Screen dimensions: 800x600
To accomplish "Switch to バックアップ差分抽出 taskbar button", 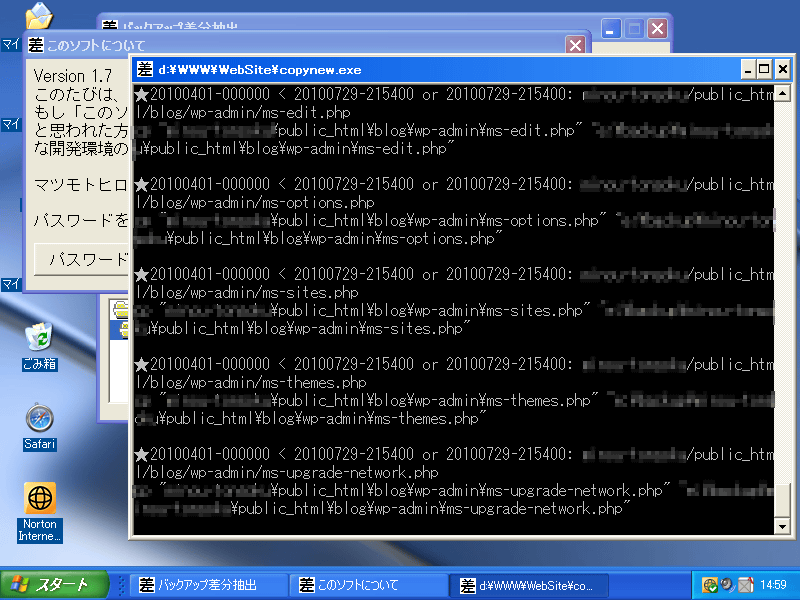I will (x=209, y=585).
